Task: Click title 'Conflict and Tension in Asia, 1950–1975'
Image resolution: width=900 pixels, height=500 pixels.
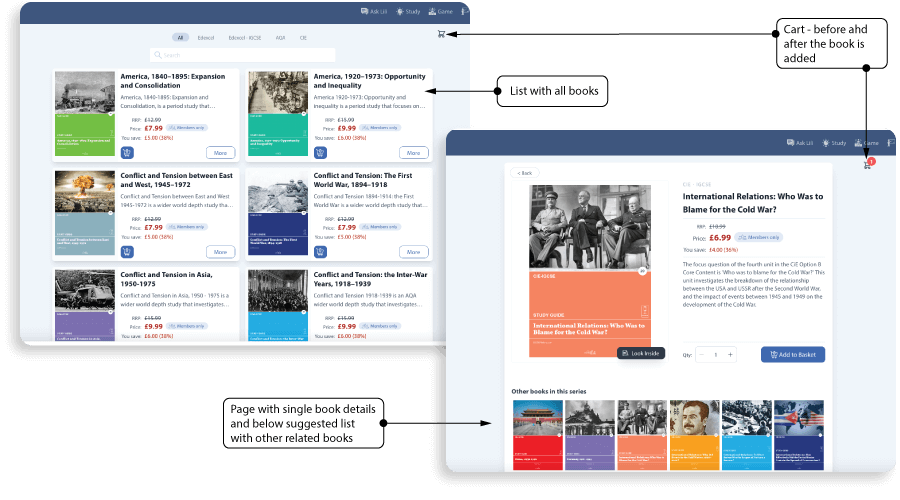Action: [166, 280]
